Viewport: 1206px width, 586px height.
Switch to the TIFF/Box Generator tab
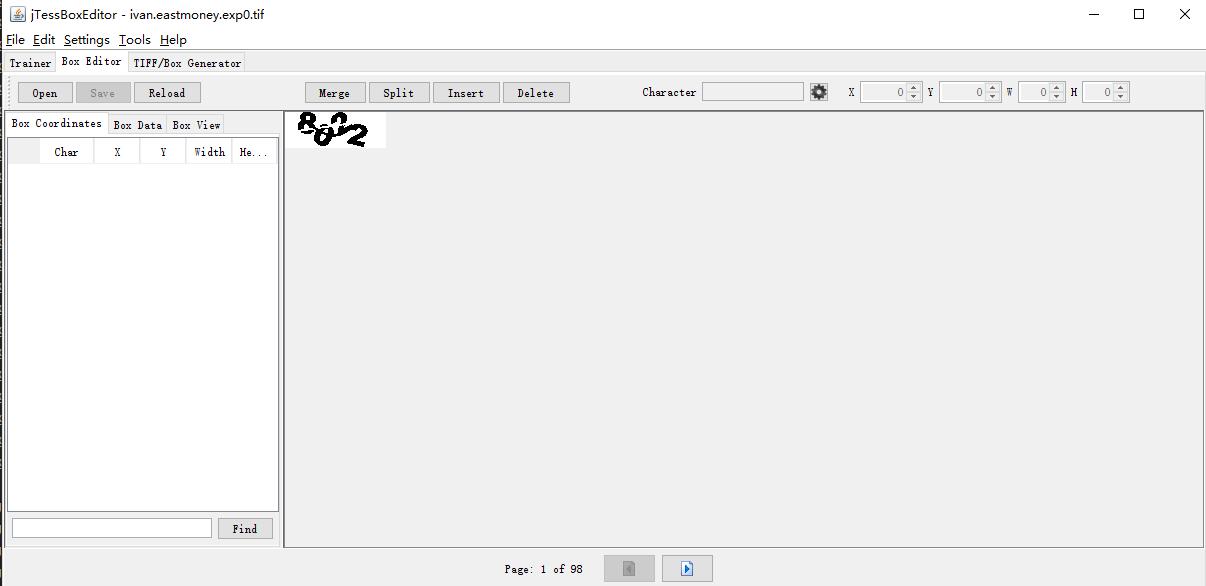point(187,63)
